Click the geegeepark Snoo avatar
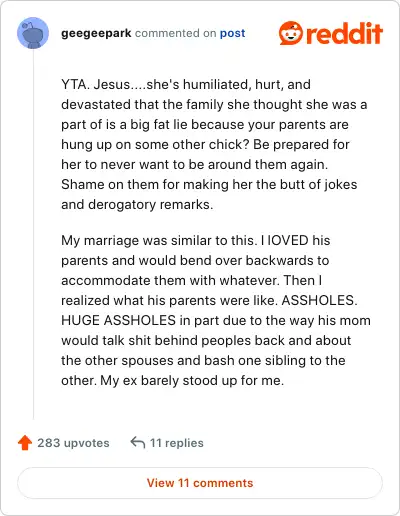The width and height of the screenshot is (400, 516). (x=33, y=33)
